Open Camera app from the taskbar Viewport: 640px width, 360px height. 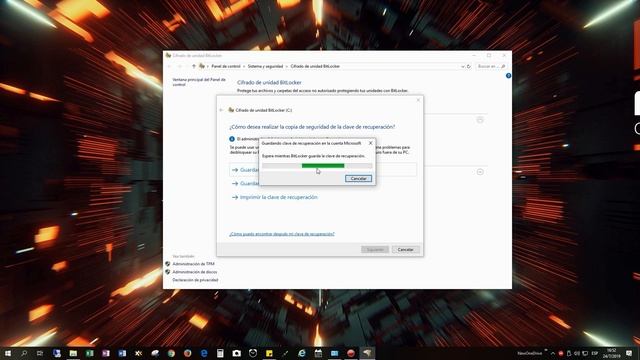(236, 353)
